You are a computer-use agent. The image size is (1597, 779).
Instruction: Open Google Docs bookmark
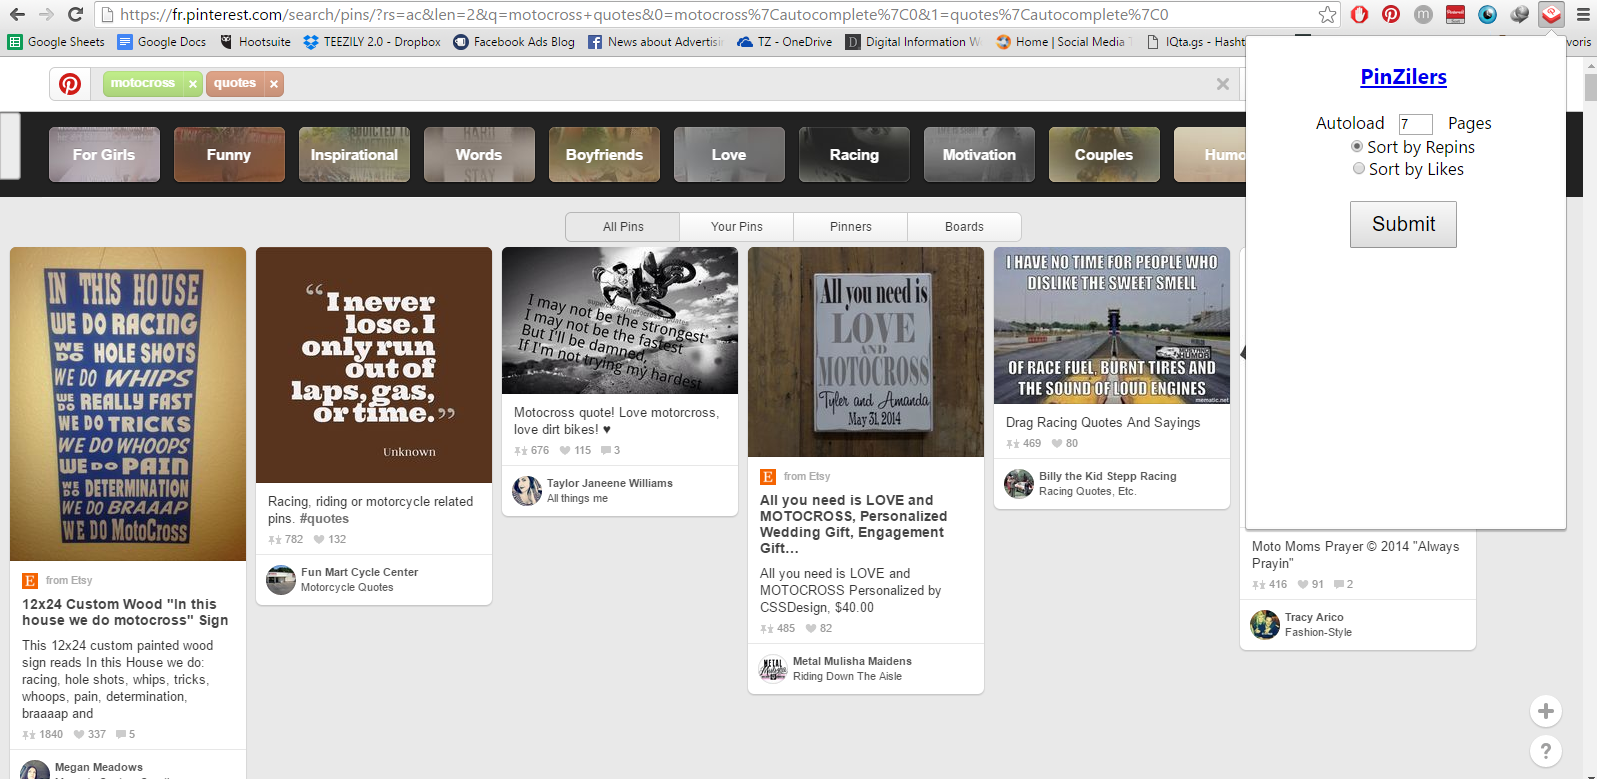pos(162,42)
